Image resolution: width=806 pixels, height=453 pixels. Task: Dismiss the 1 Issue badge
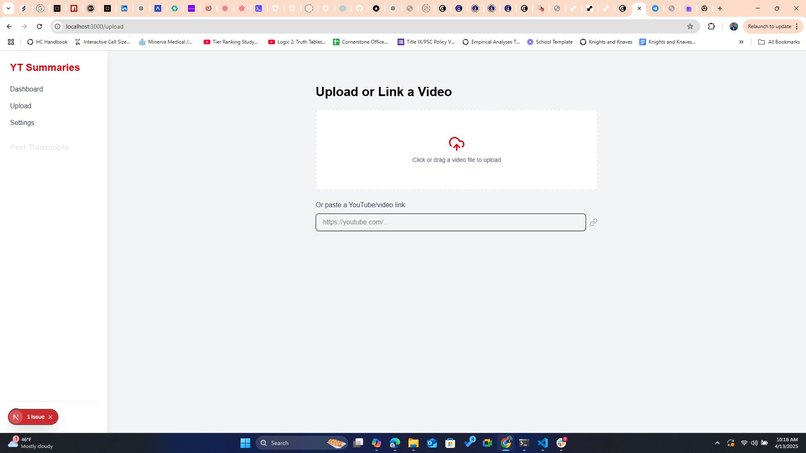click(50, 417)
